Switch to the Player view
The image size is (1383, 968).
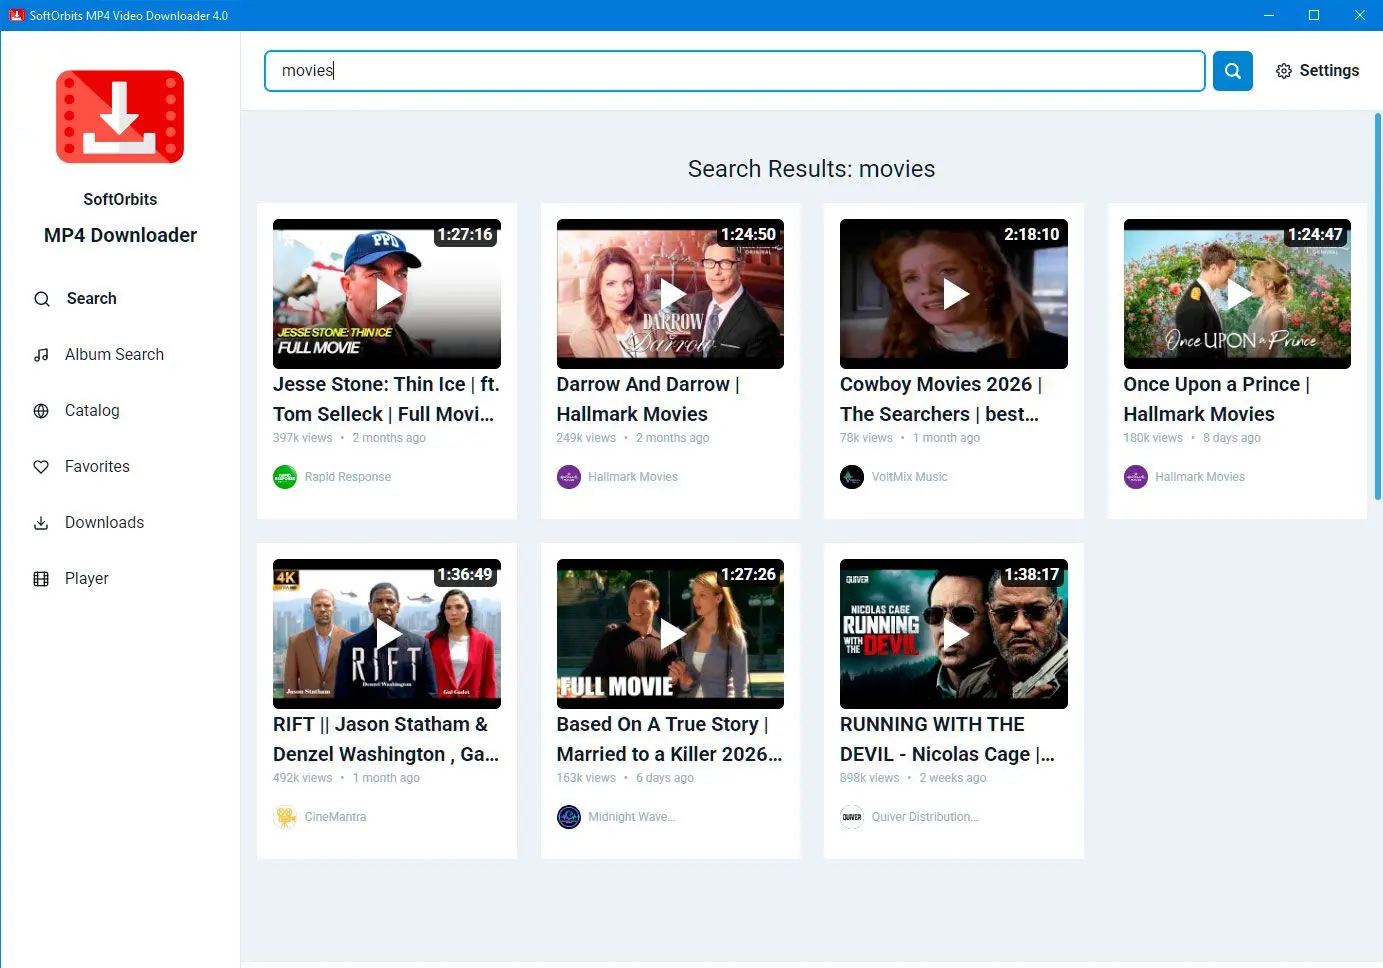(x=86, y=578)
